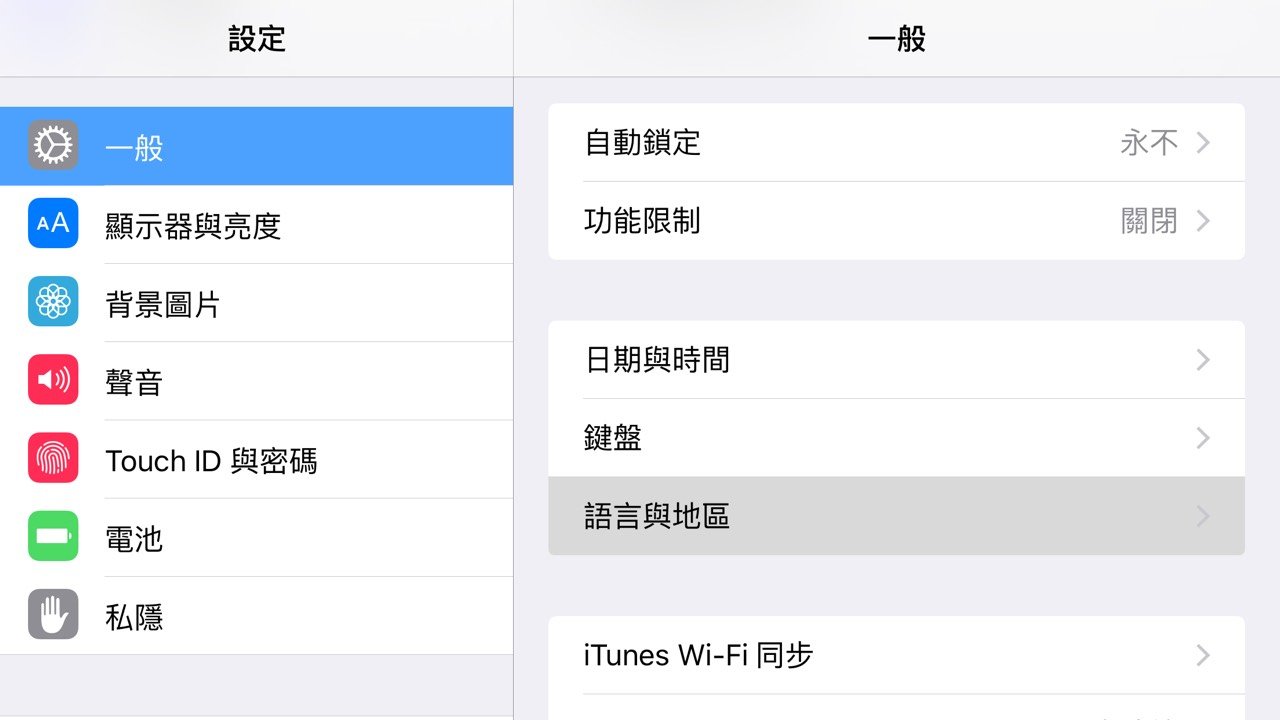Screen dimensions: 1280x720
Task: Tap the Display & Brightness AA icon
Action: (x=53, y=223)
